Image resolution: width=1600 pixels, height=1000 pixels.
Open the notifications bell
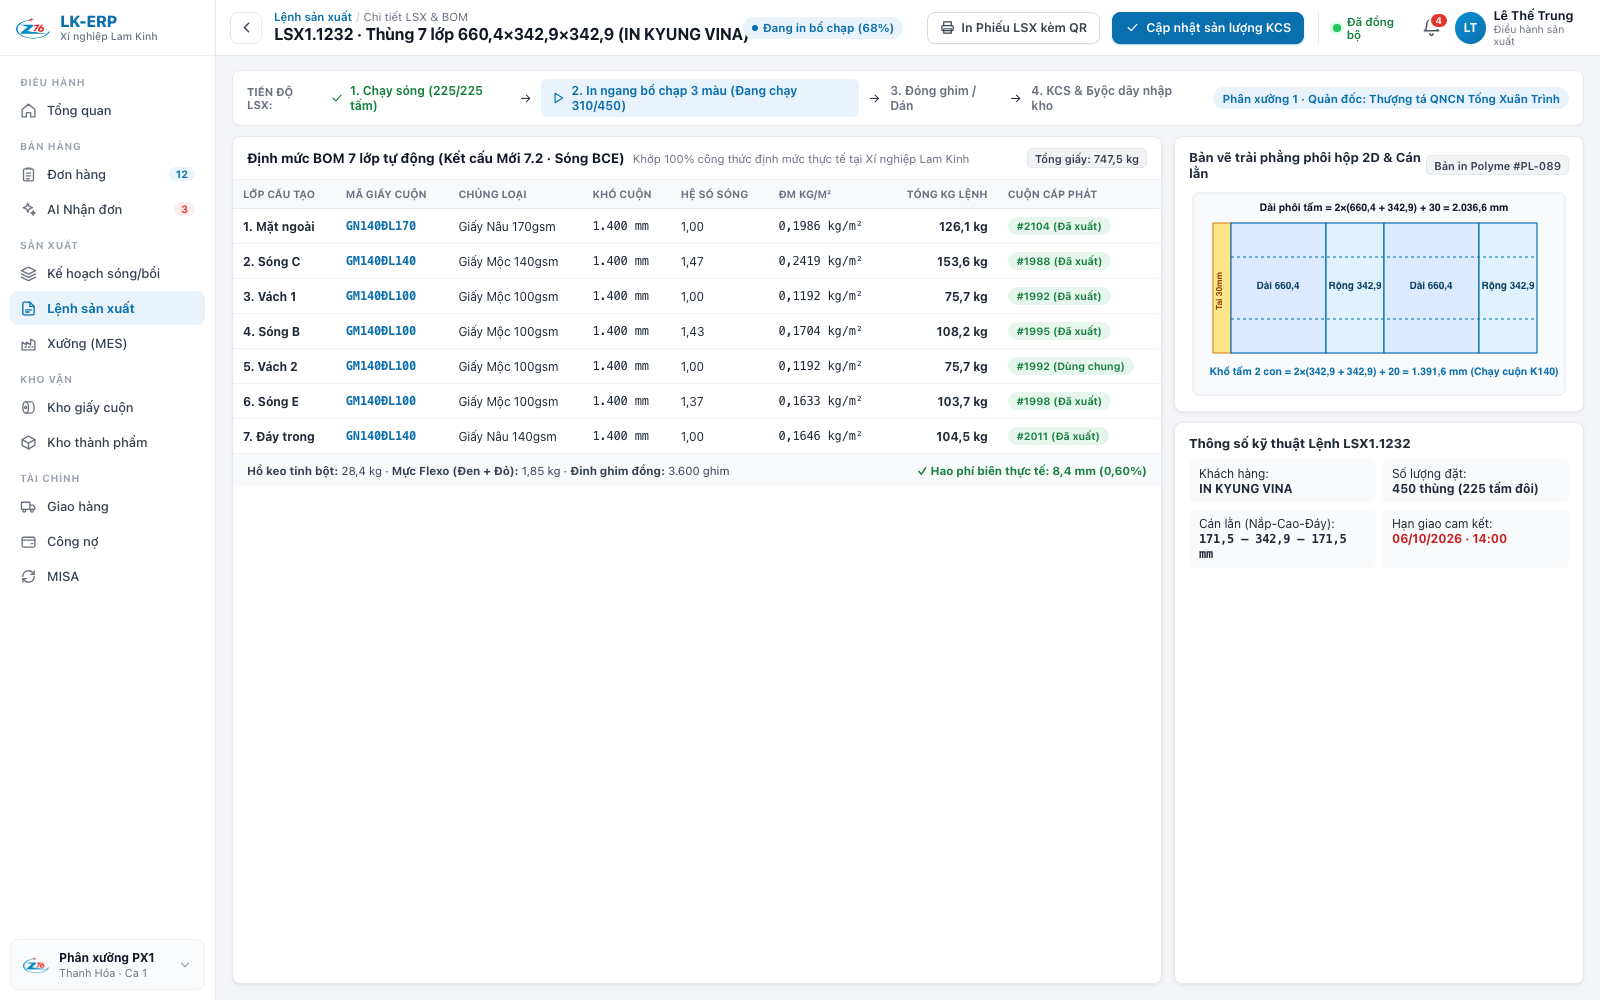coord(1432,28)
